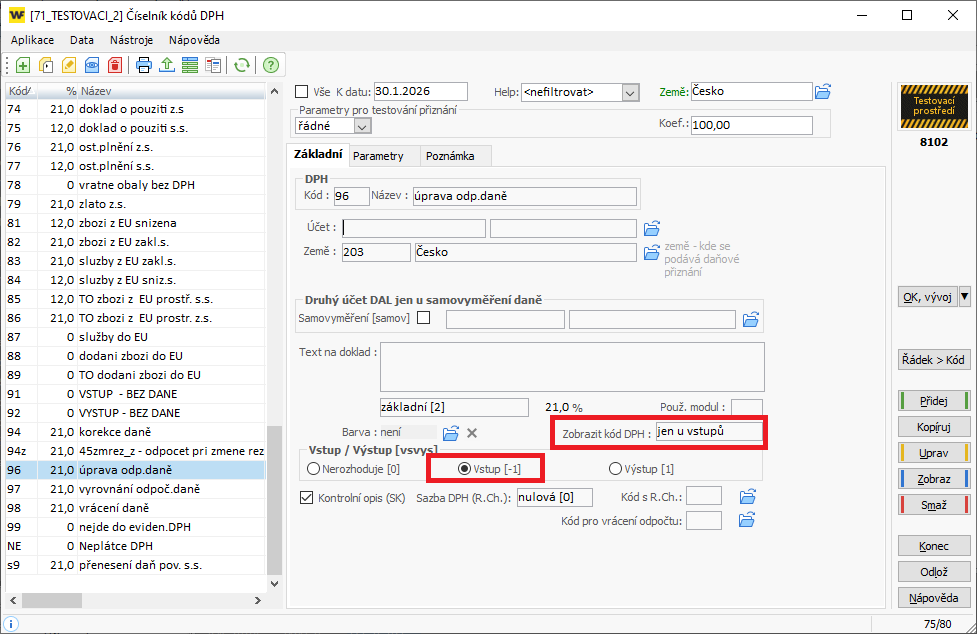Open the řádné test type dropdown
The width and height of the screenshot is (977, 634).
(362, 126)
